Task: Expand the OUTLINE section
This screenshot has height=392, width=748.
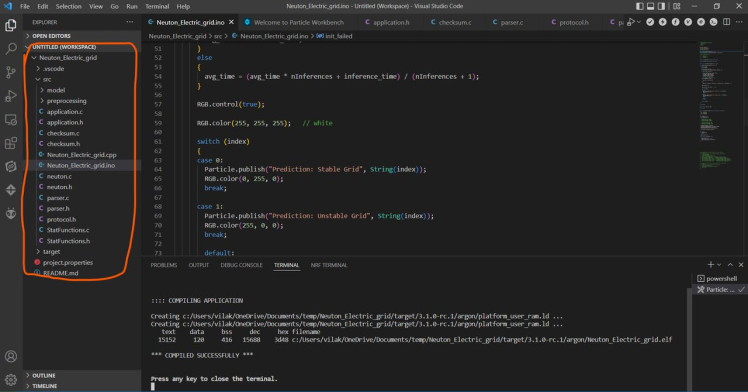Action: 43,375
